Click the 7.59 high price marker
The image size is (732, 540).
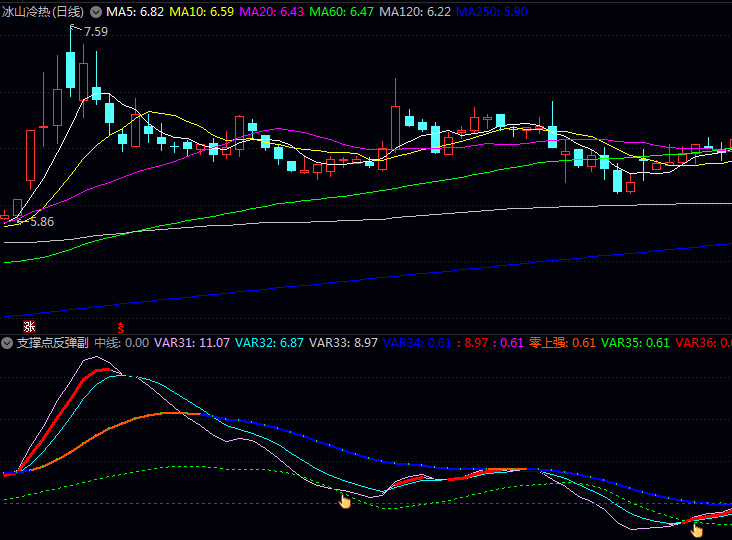click(x=95, y=32)
